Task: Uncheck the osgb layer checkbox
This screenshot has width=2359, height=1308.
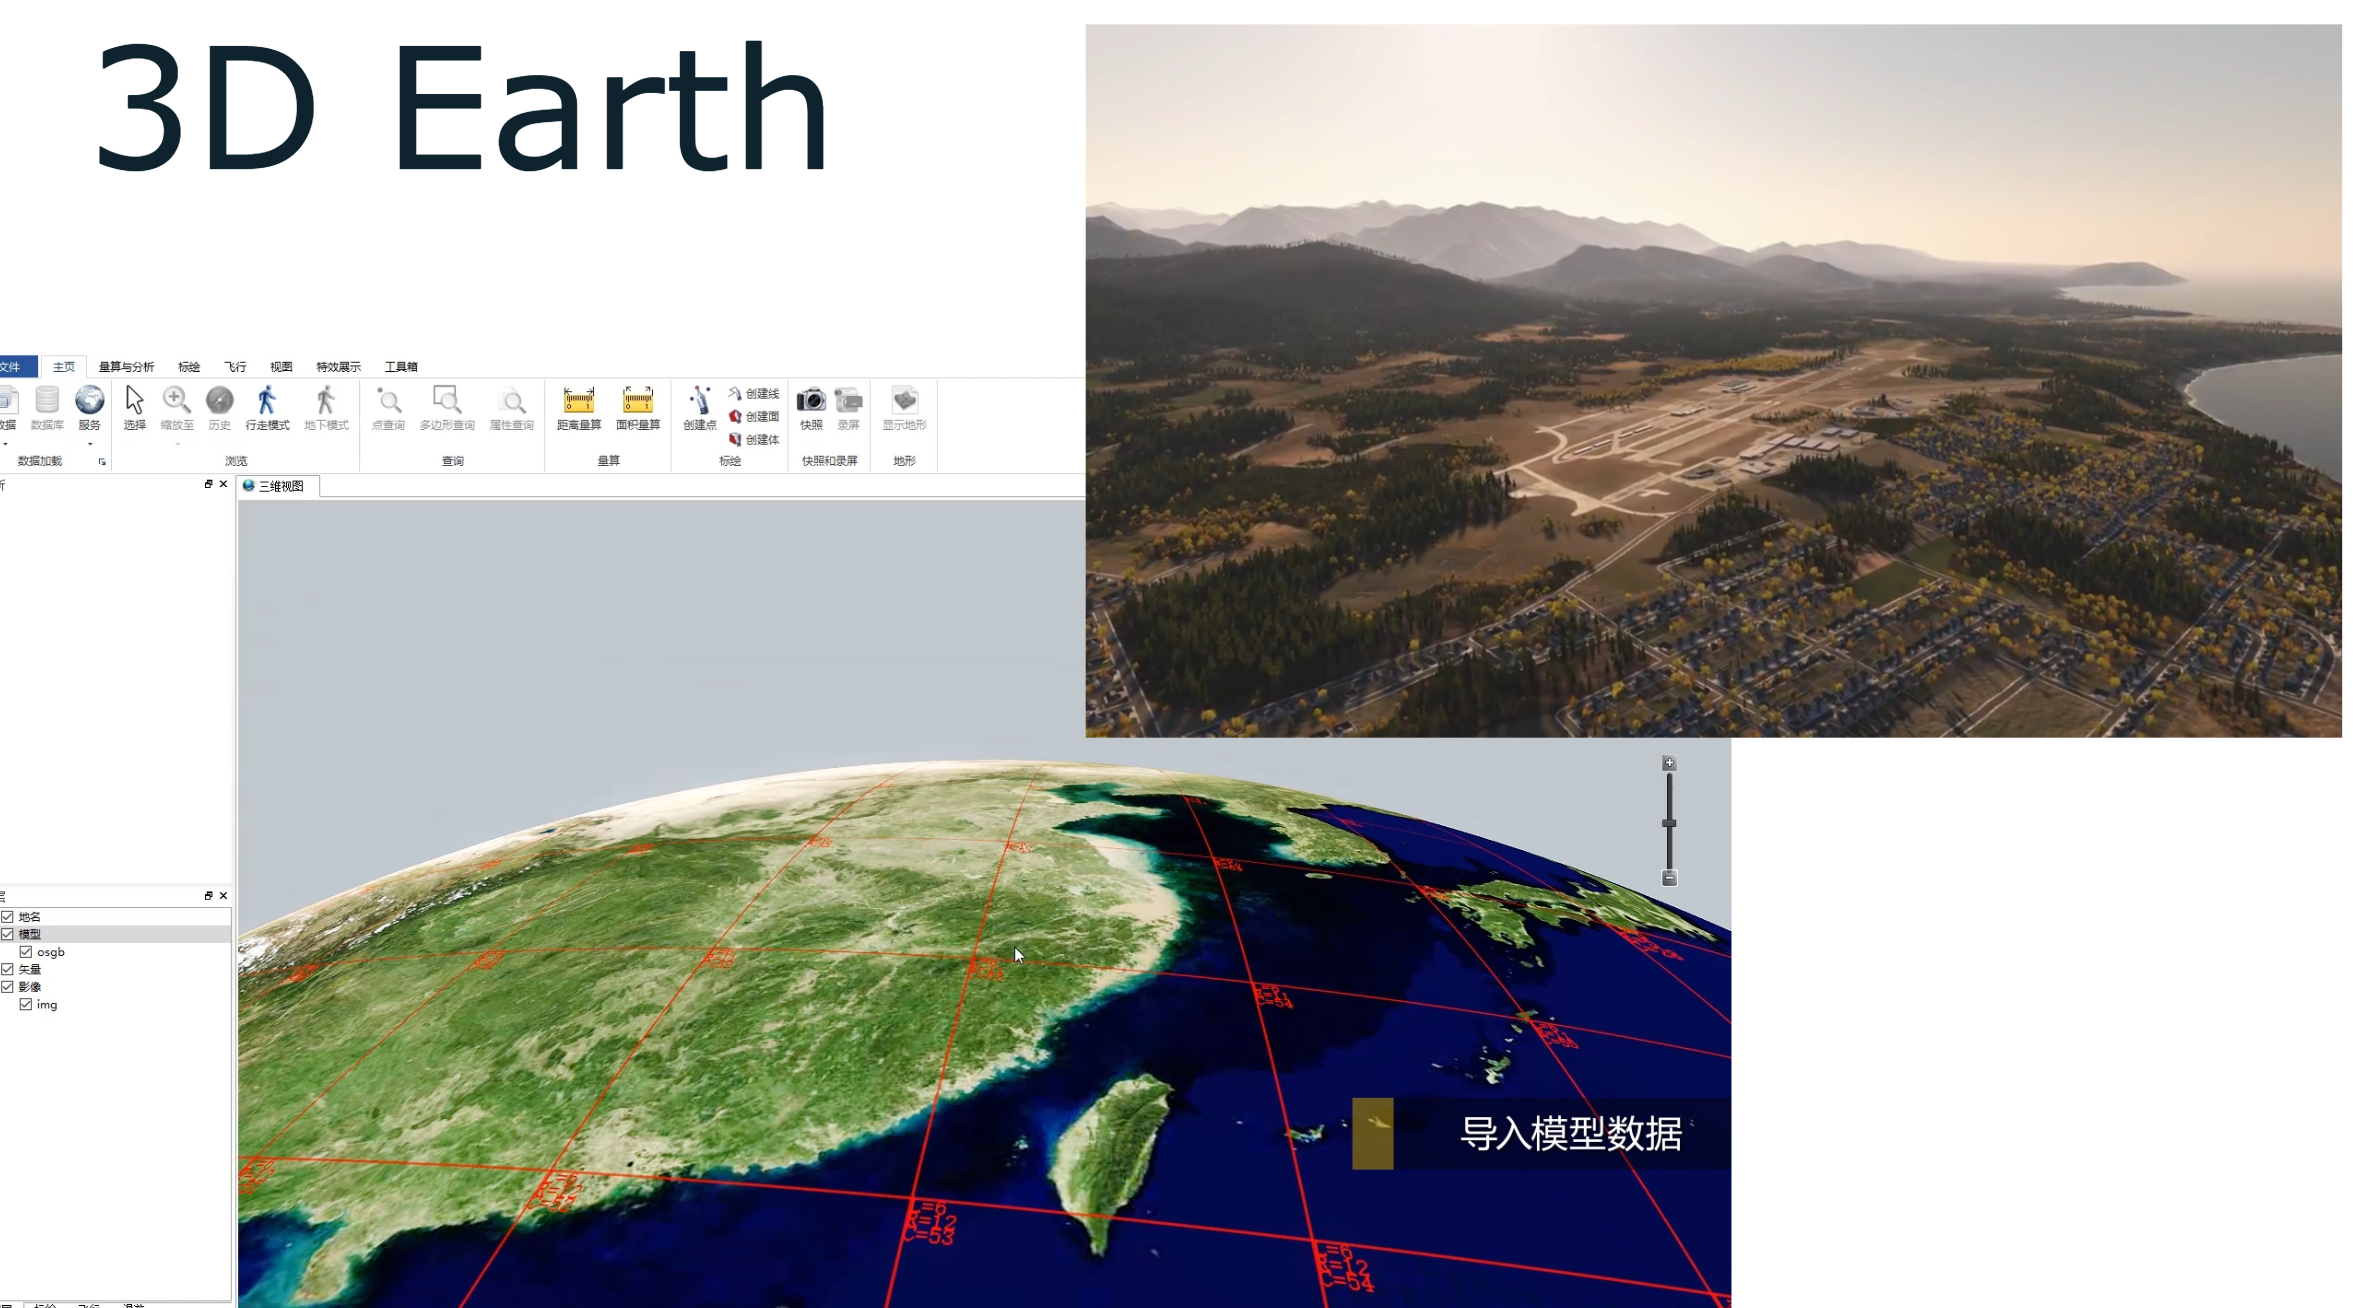Action: tap(26, 952)
